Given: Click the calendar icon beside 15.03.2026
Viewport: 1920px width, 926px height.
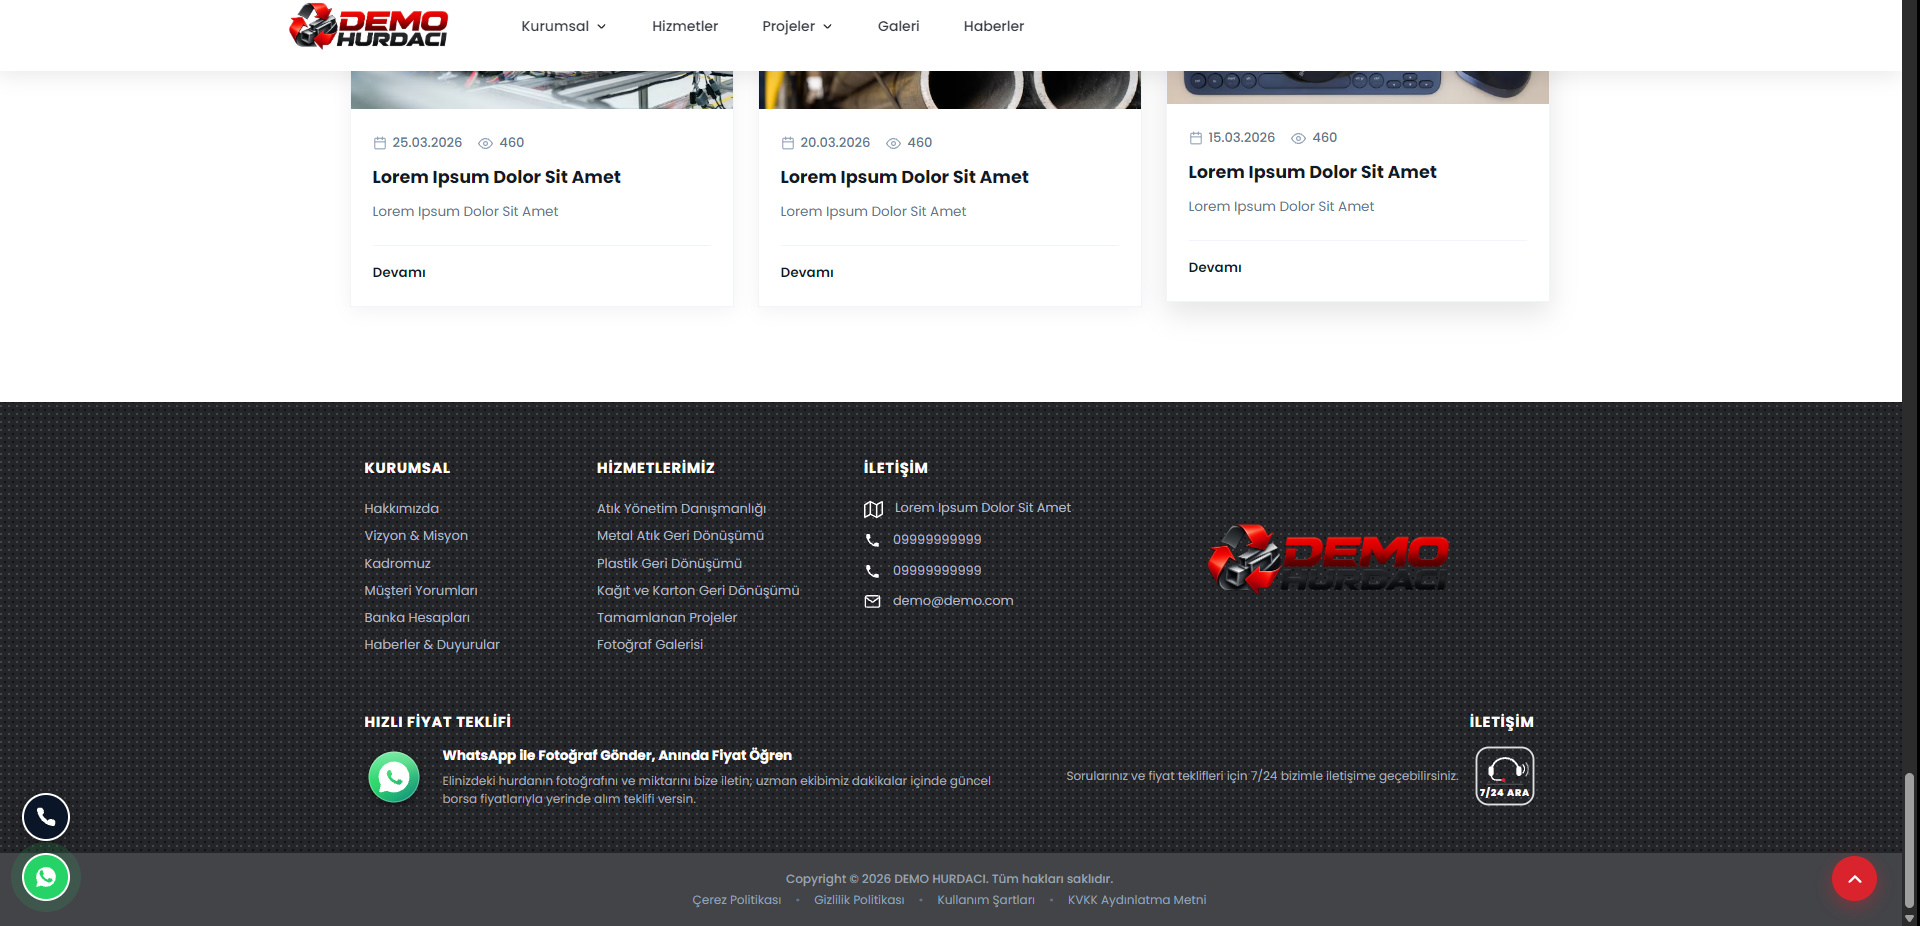Looking at the screenshot, I should tap(1196, 138).
